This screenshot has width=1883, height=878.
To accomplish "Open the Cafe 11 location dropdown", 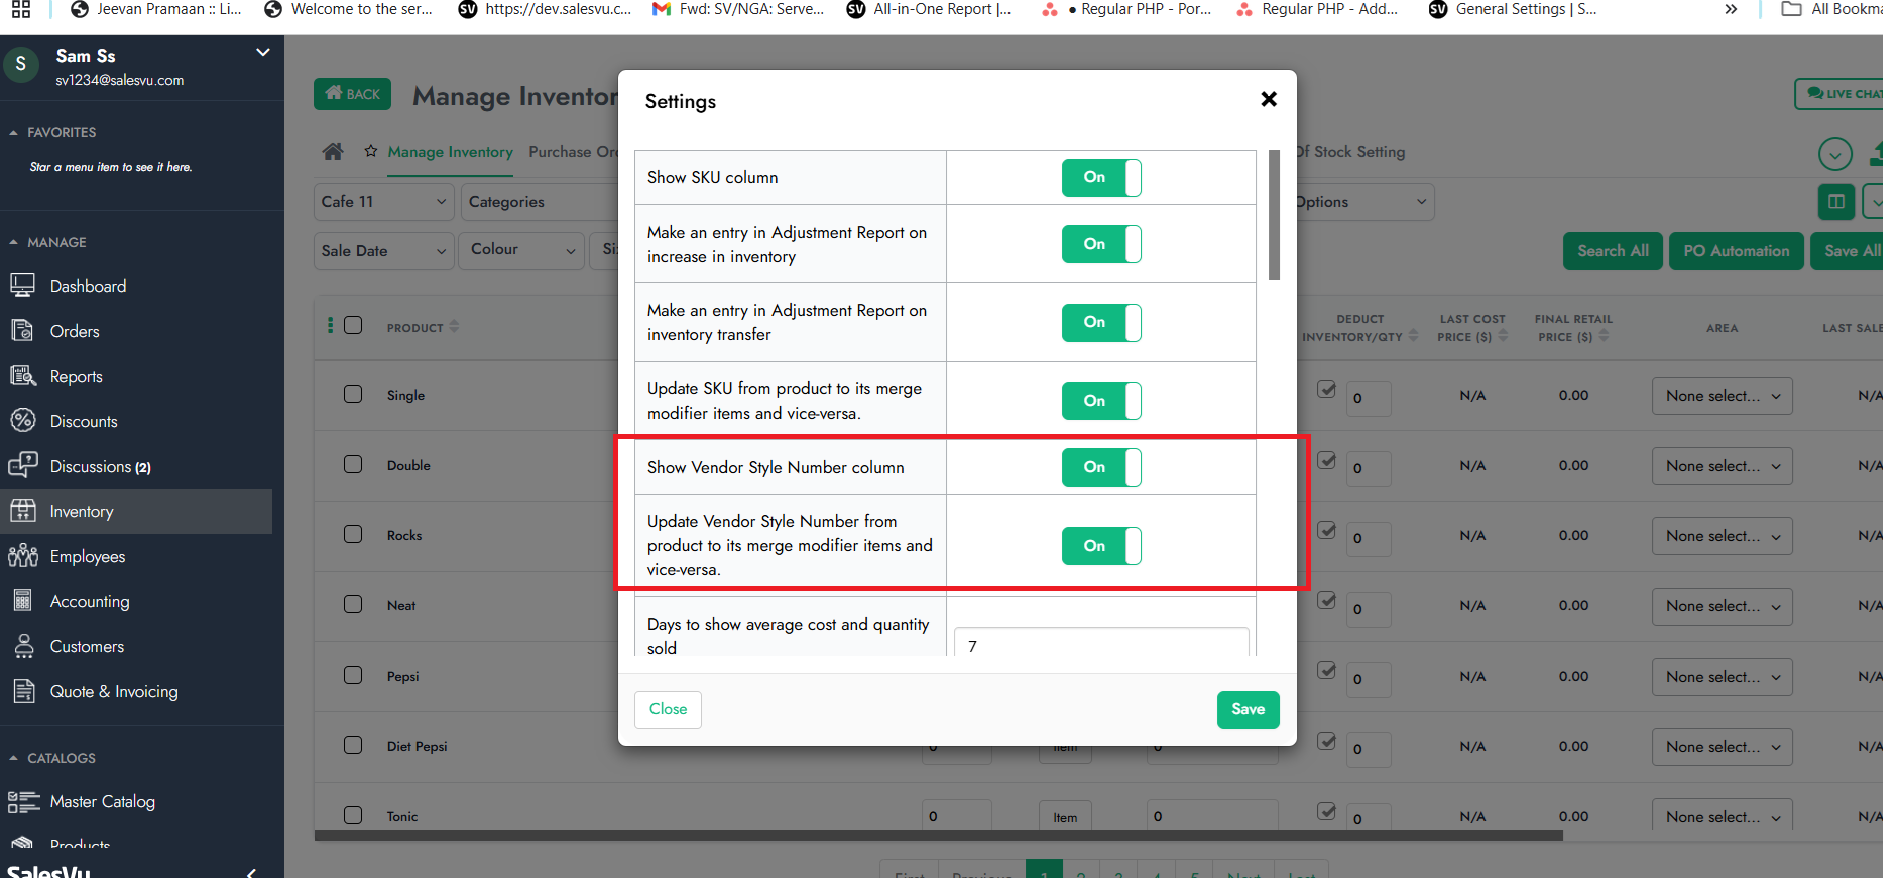I will [x=384, y=202].
